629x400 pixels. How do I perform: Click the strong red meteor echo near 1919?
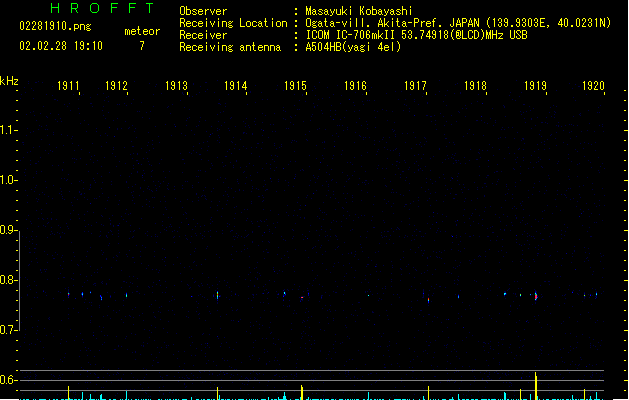coord(536,296)
